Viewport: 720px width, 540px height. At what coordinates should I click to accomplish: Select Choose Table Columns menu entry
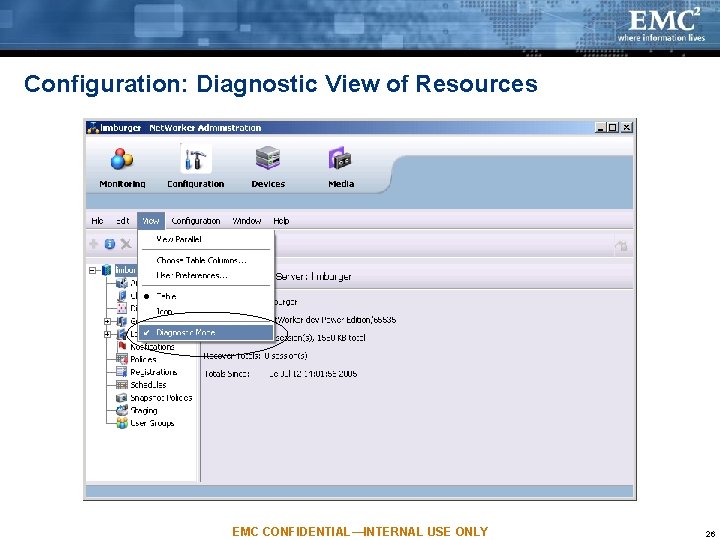(206, 260)
